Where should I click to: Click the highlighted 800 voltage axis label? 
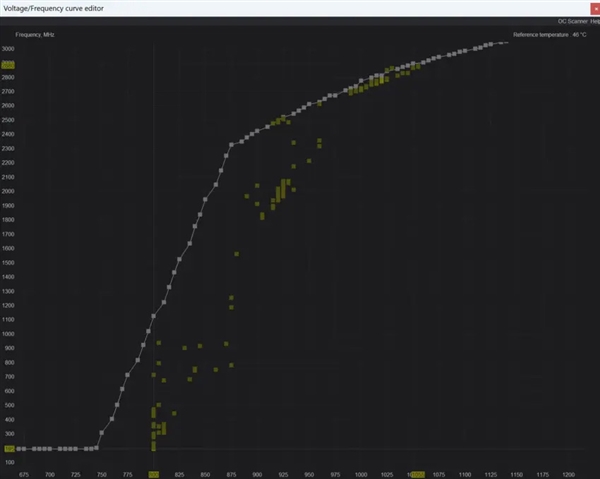click(153, 474)
